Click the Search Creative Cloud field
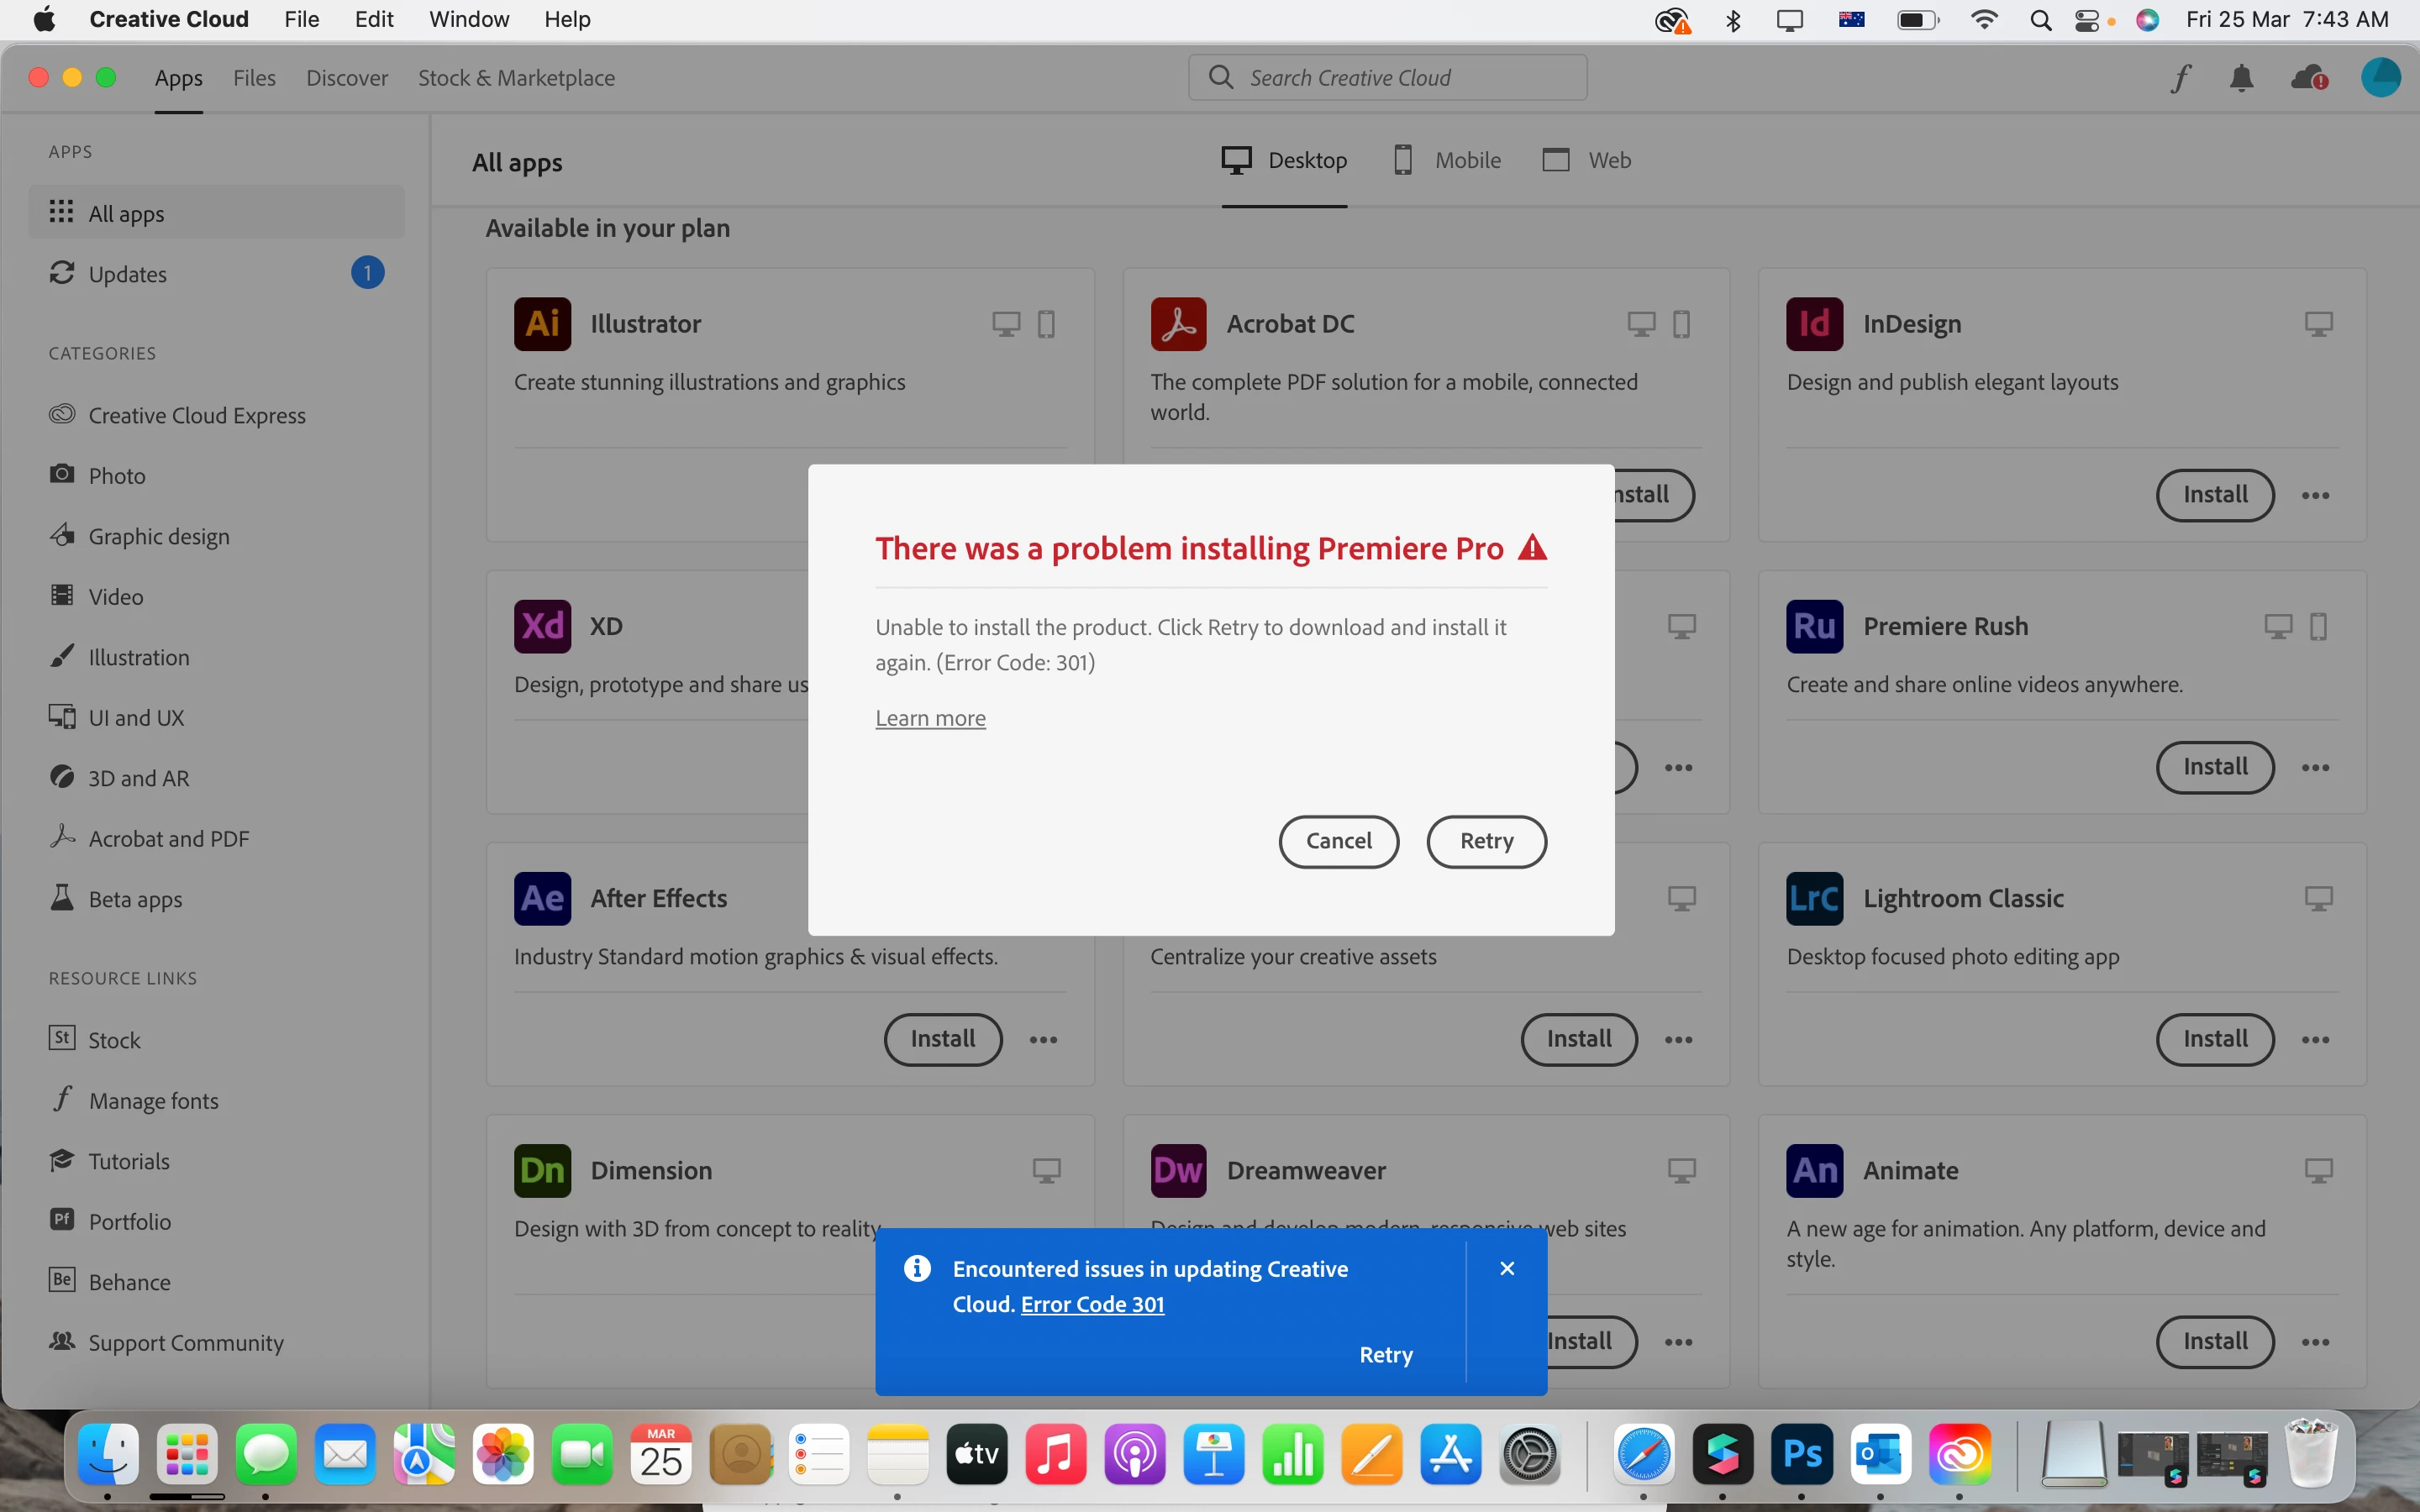 point(1387,78)
